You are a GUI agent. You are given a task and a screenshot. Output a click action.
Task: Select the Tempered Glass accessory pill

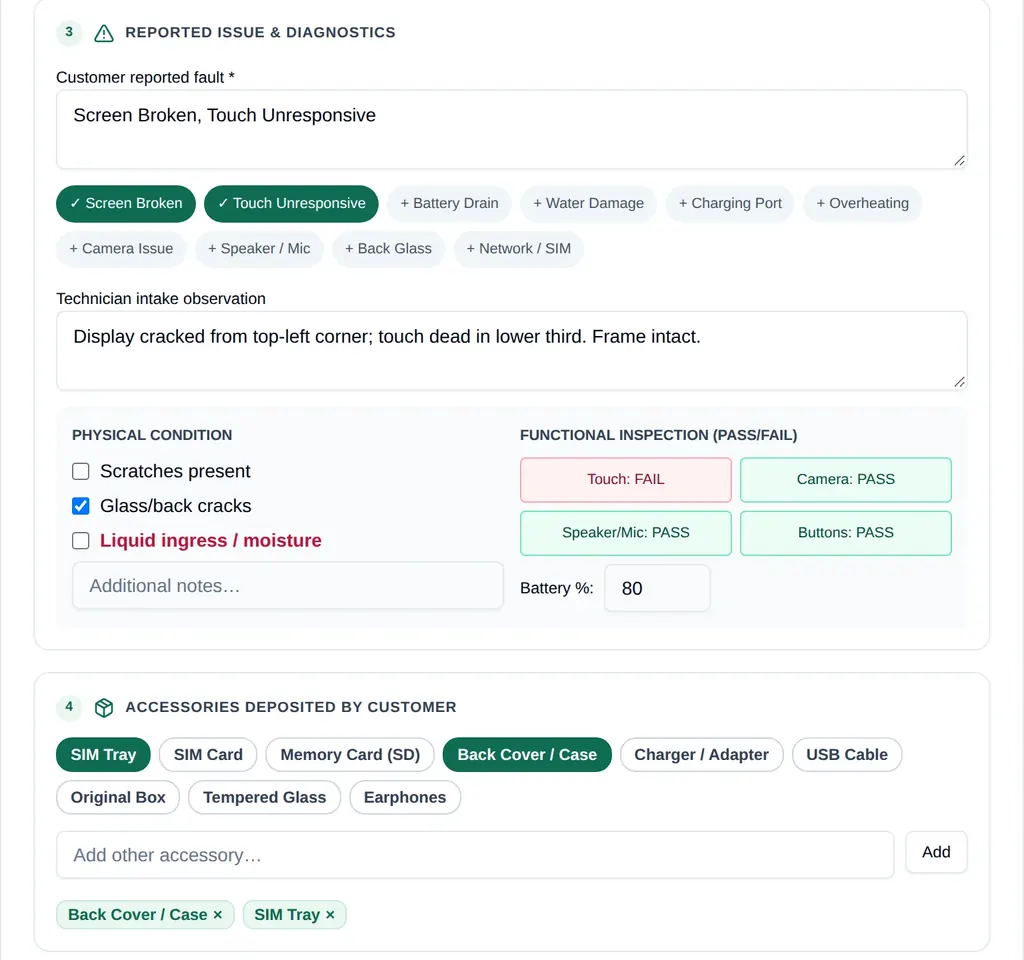[x=264, y=798]
